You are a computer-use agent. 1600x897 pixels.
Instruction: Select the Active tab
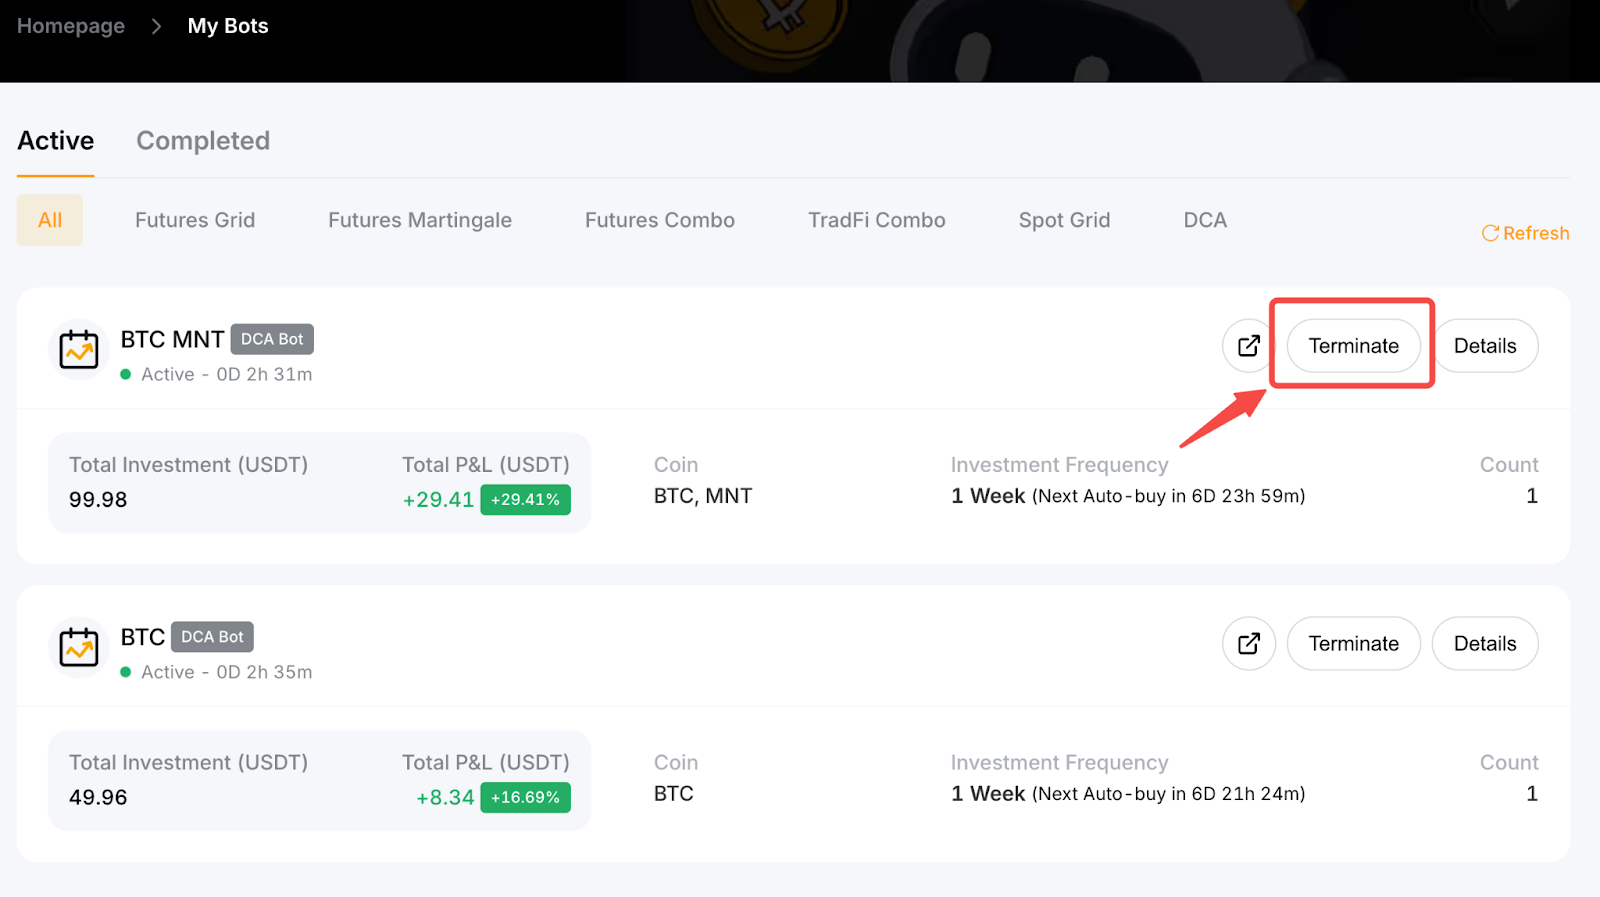click(x=56, y=141)
